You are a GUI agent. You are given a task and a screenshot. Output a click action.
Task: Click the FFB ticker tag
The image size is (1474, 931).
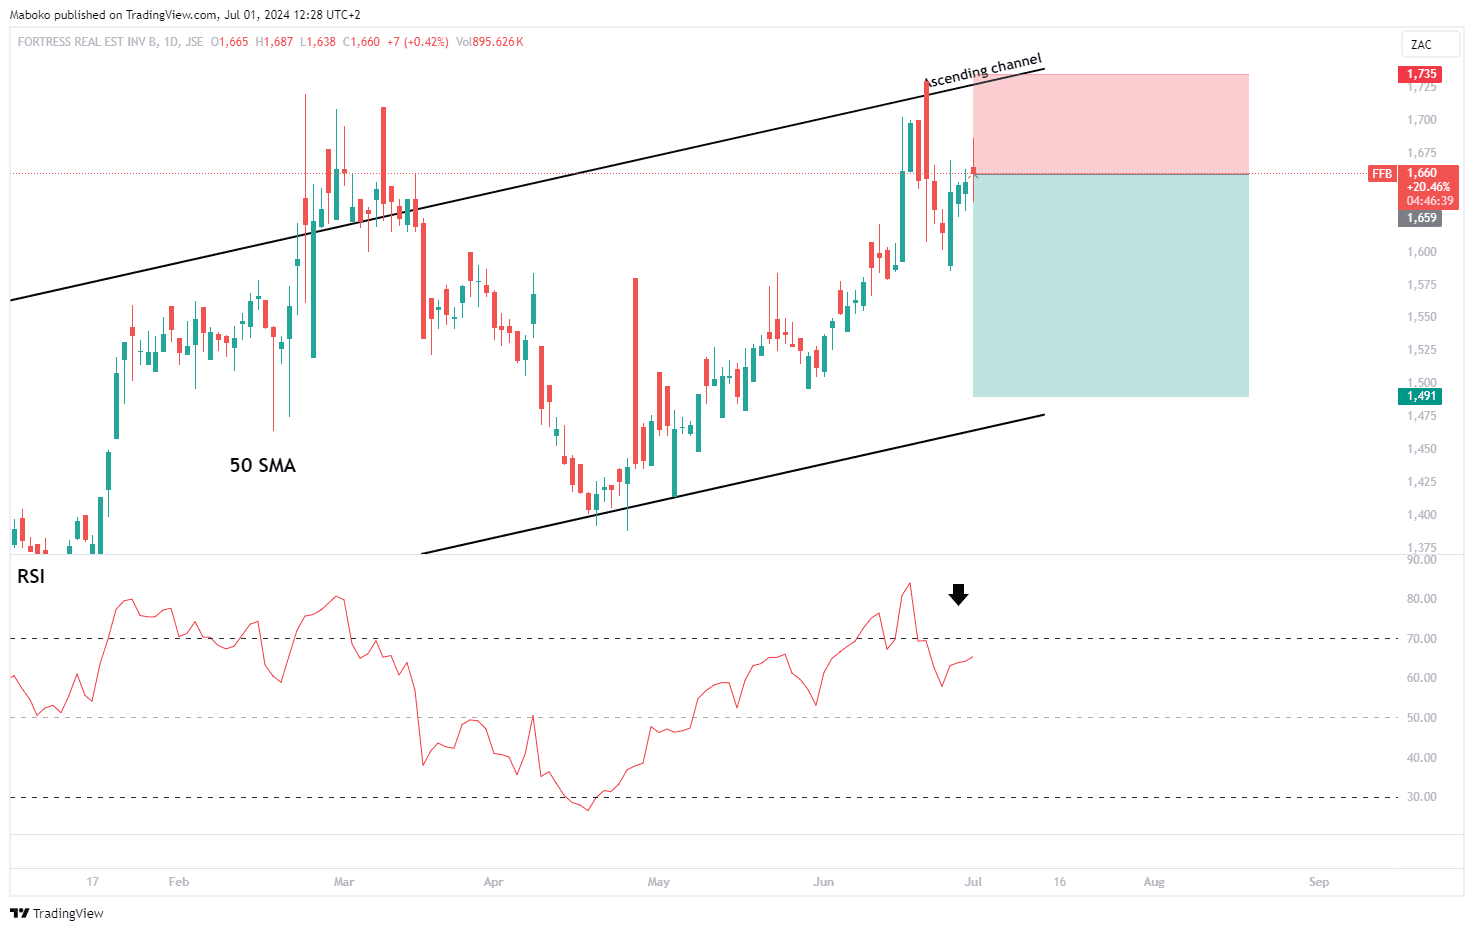[1382, 173]
